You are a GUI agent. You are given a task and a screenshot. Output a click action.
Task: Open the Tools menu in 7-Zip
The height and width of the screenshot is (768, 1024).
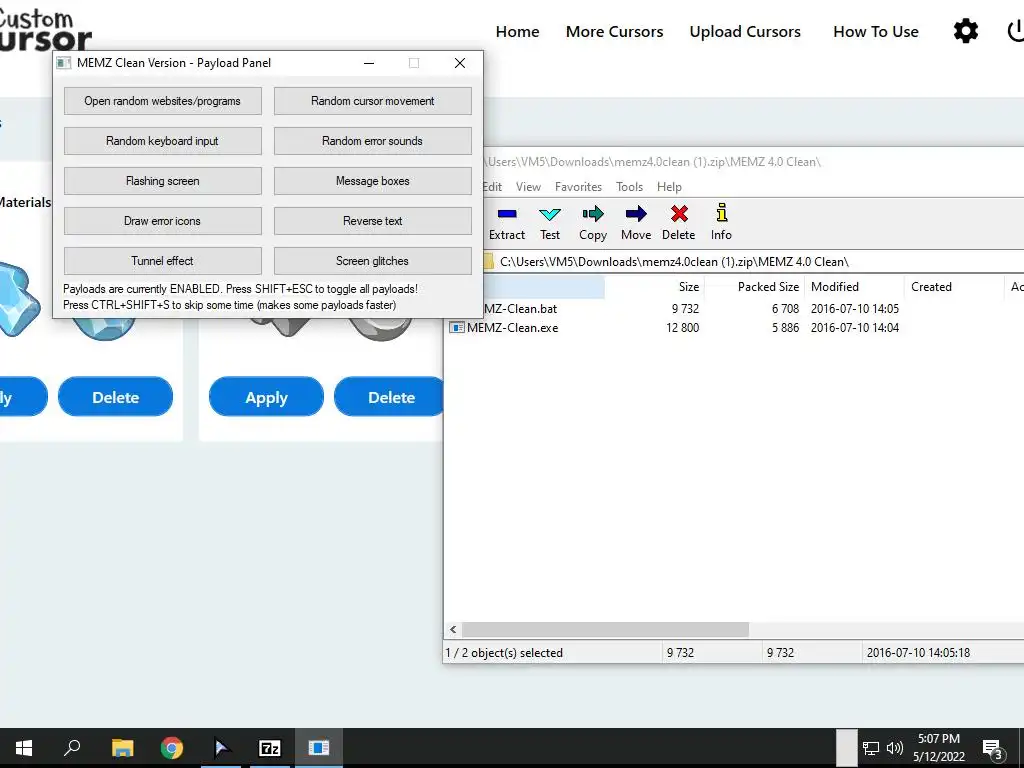630,187
